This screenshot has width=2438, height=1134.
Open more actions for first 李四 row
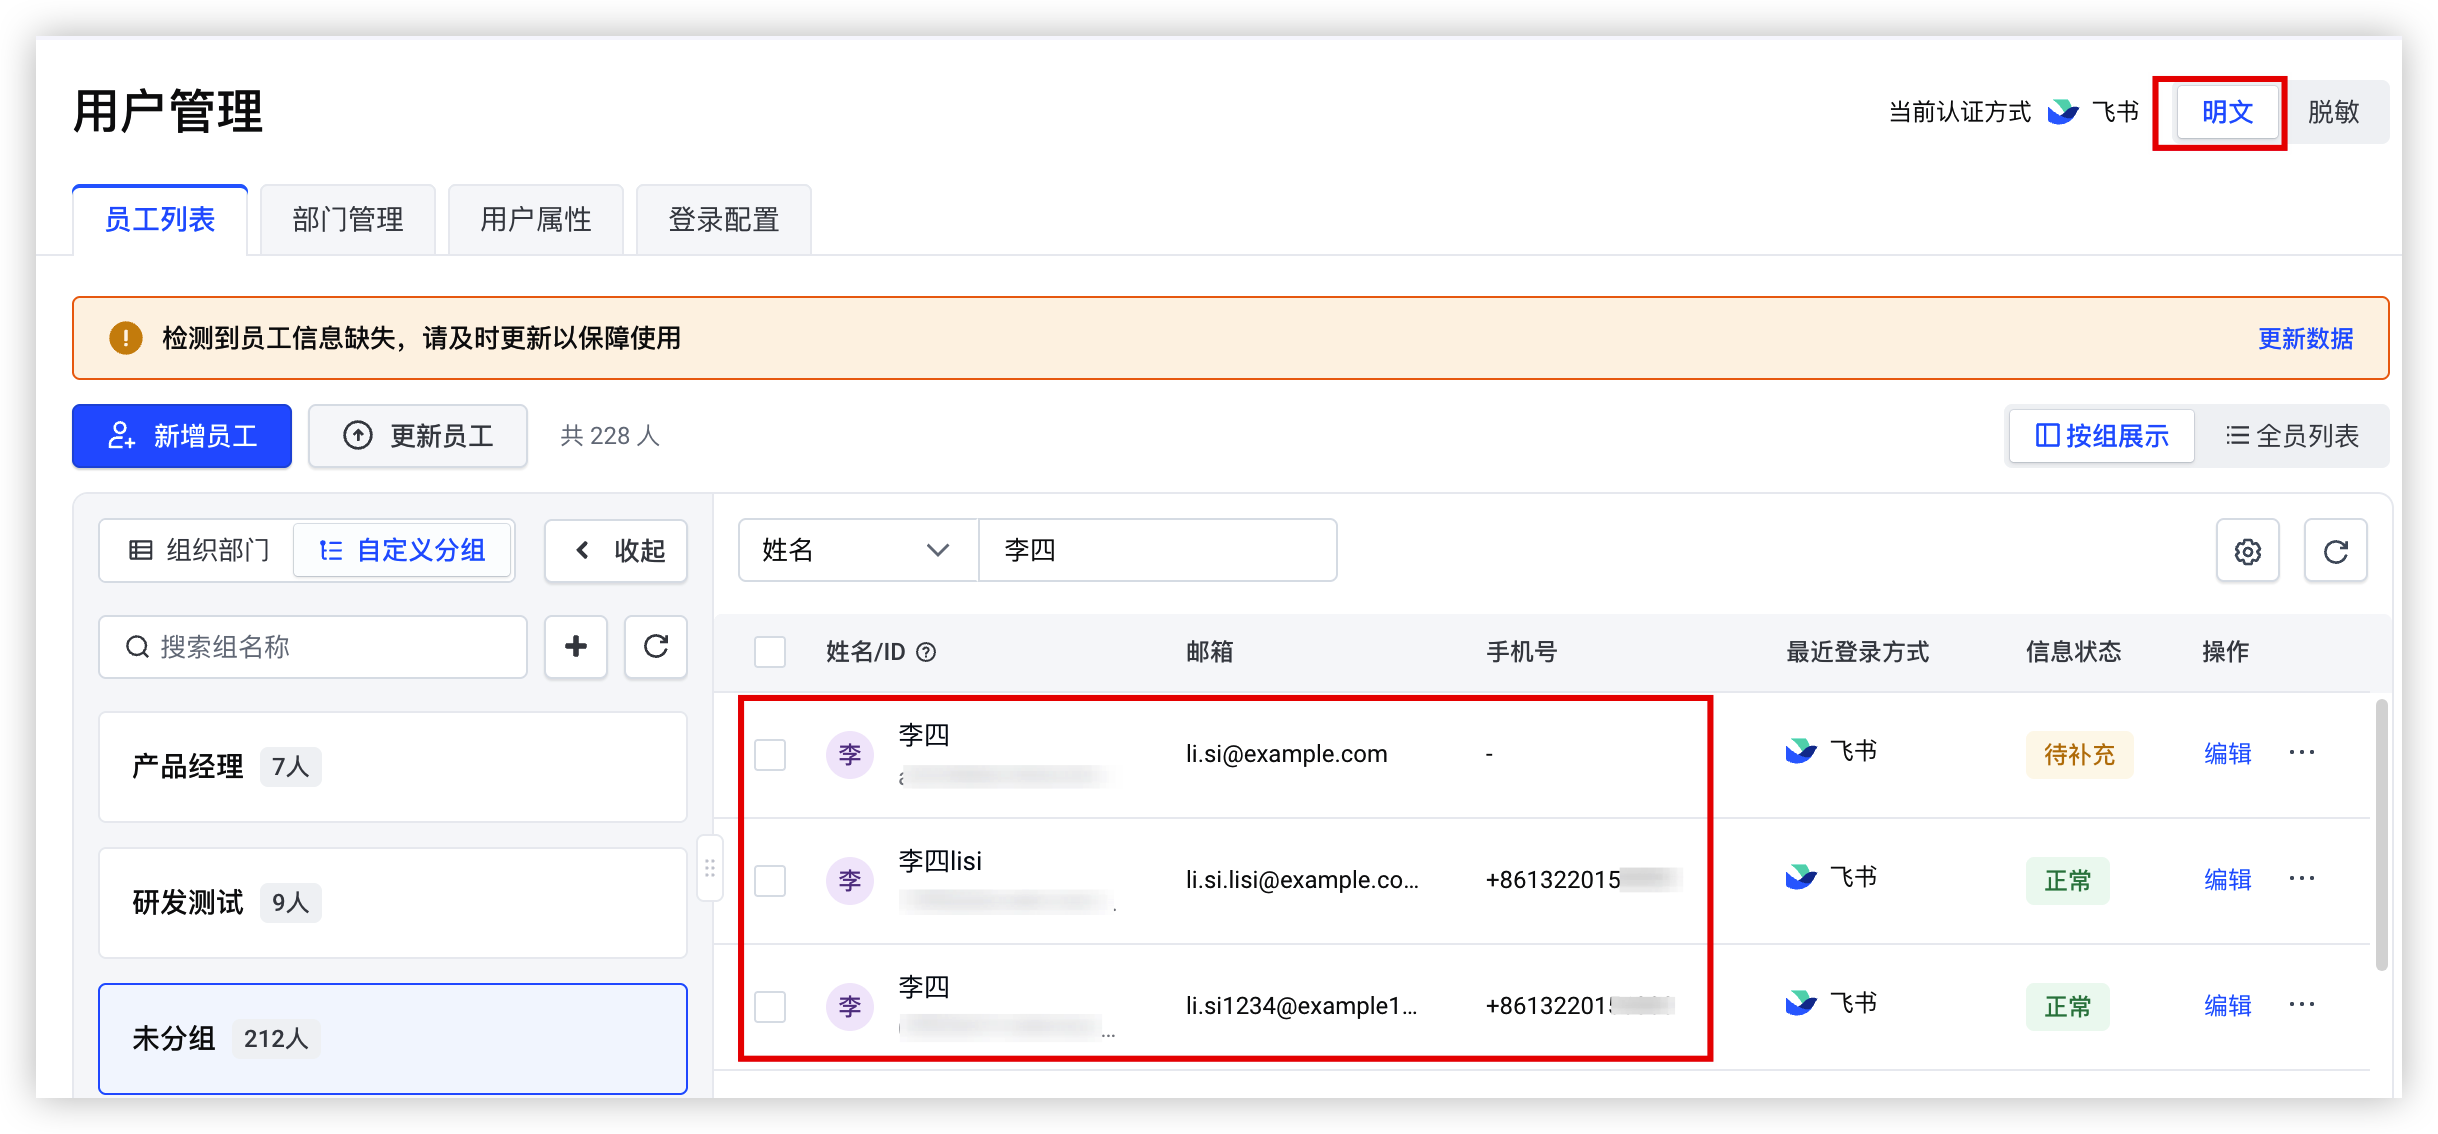coord(2301,753)
